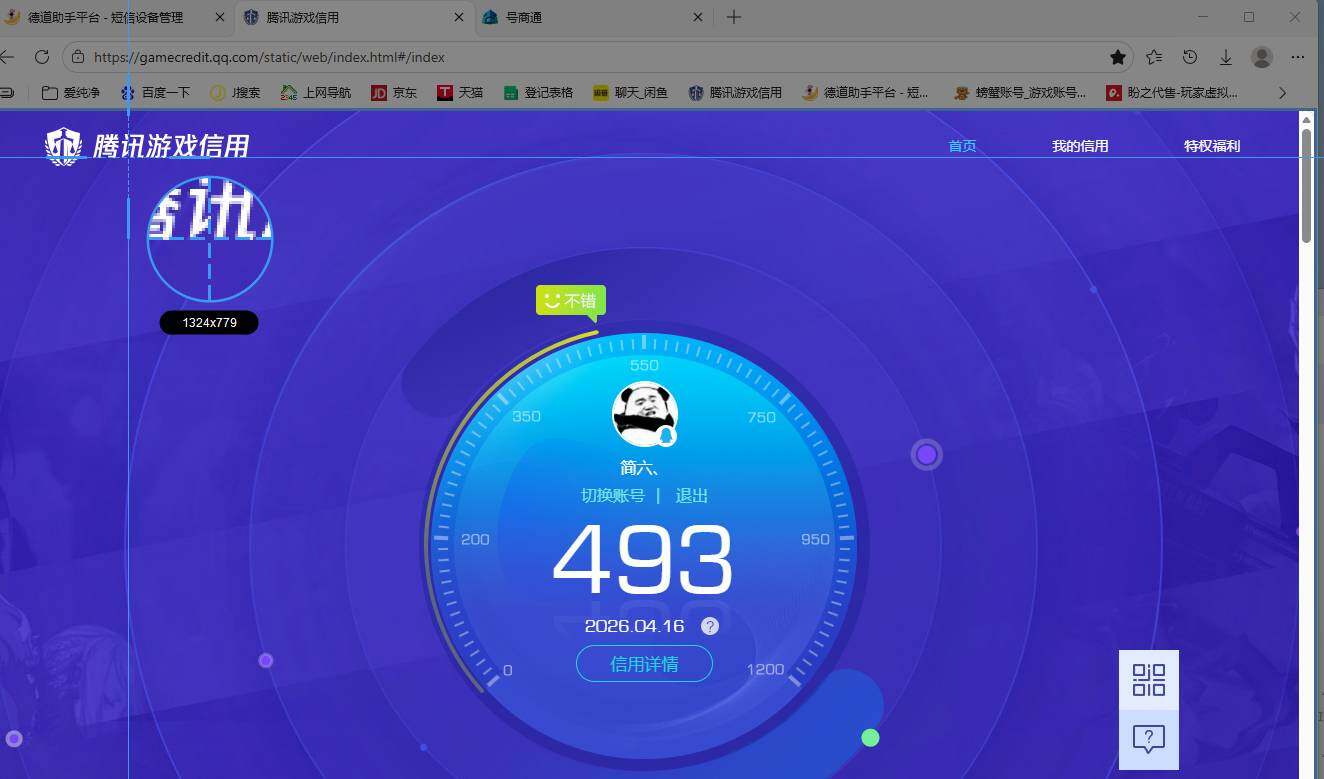Click the 信用详情 button
Image resolution: width=1324 pixels, height=779 pixels.
coord(644,664)
